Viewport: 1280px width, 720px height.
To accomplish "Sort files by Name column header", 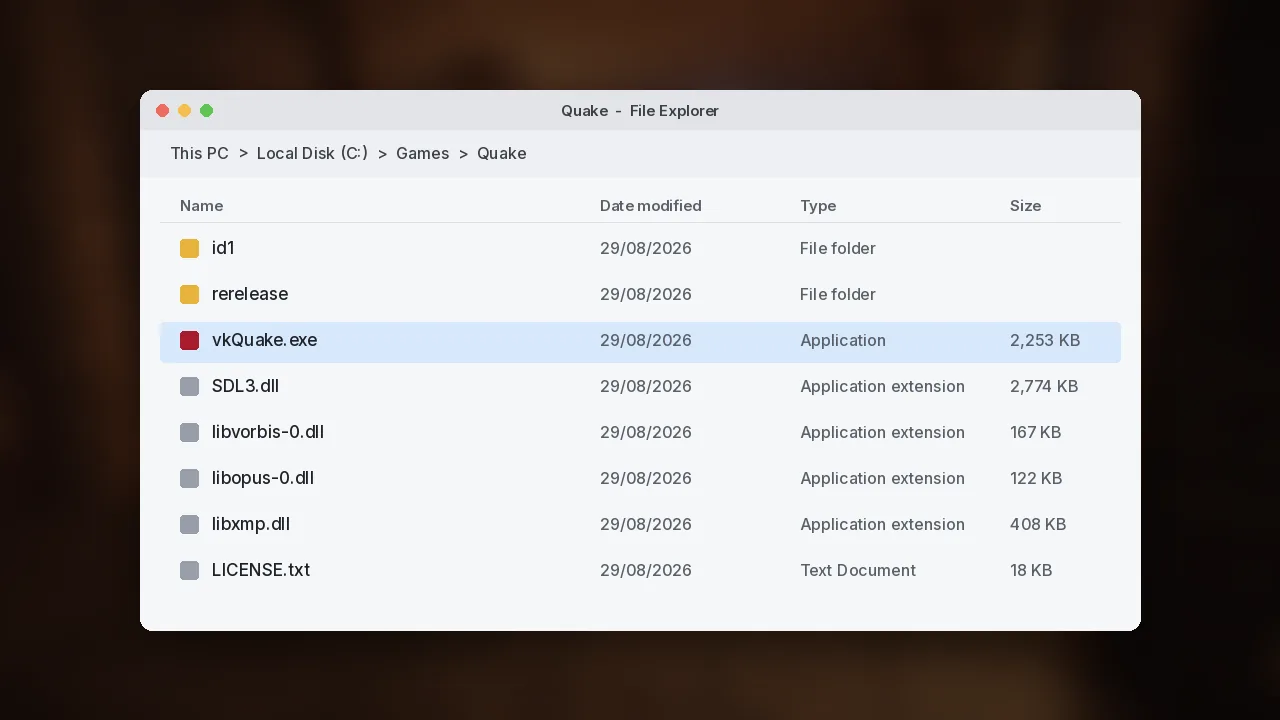I will 201,206.
